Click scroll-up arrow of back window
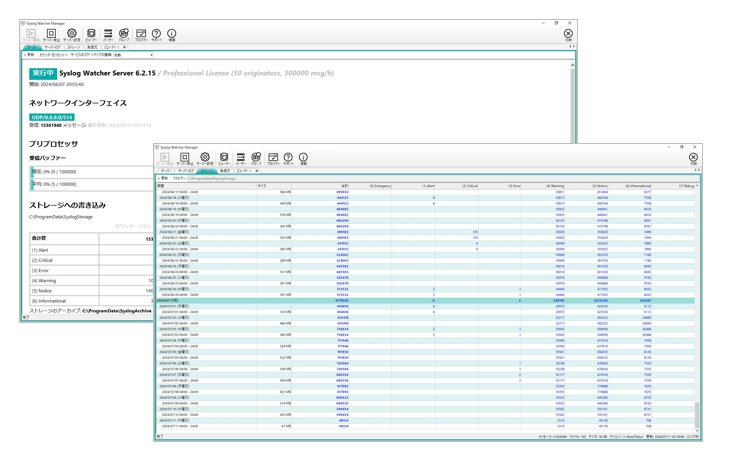733x454 pixels. (572, 66)
